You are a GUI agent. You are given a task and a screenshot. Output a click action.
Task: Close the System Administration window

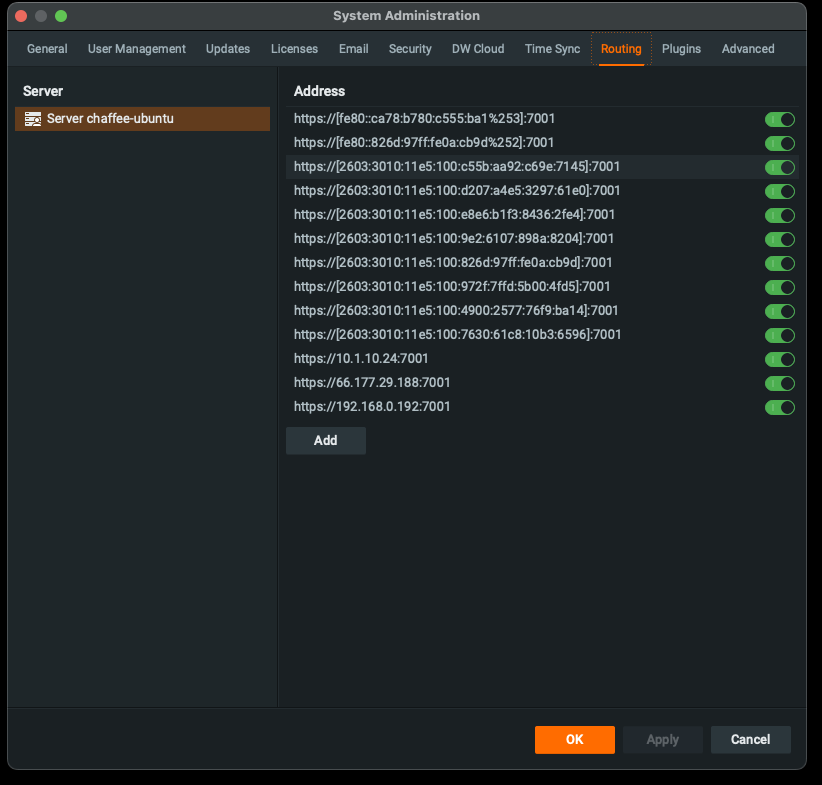(21, 16)
